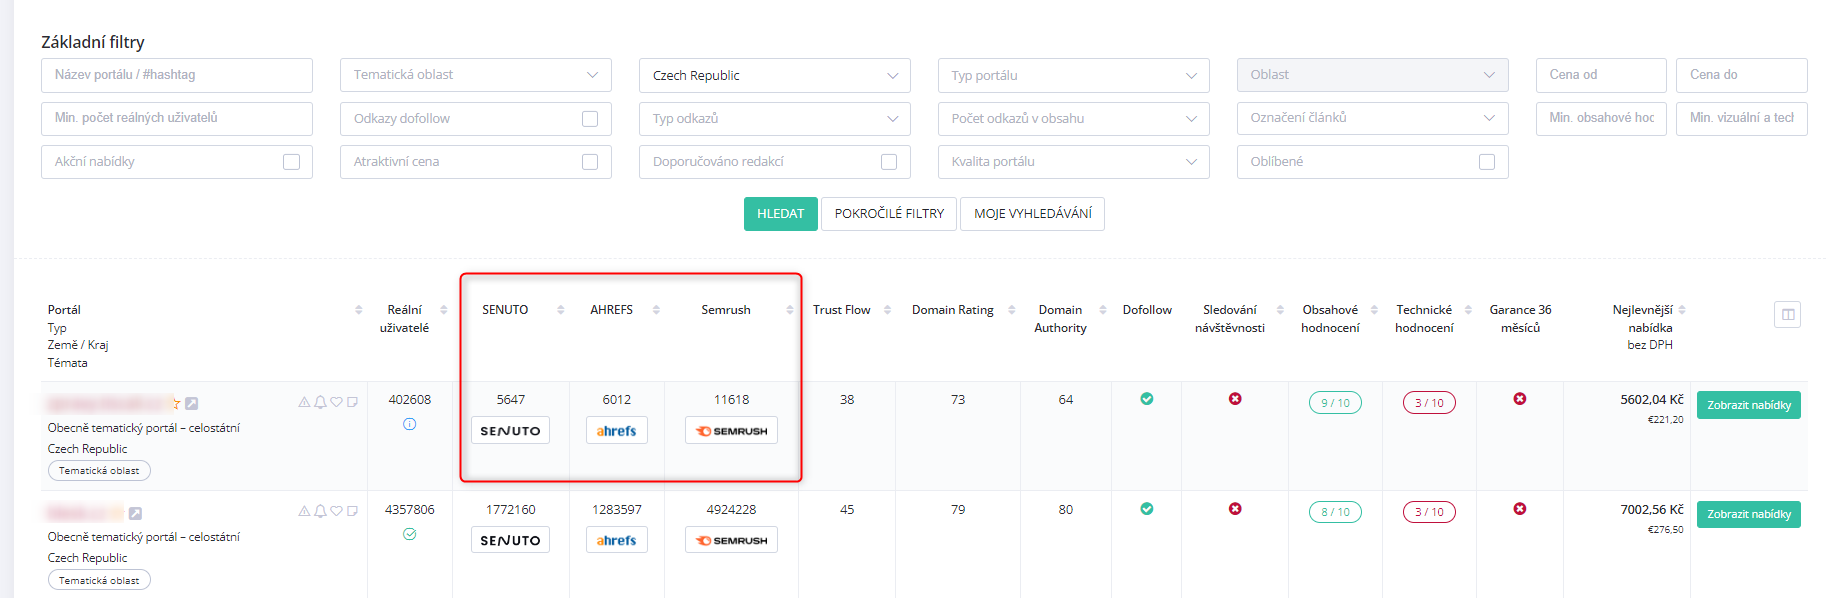Focus the Cena od price field
Screen dimensions: 1828x598
(x=1601, y=75)
